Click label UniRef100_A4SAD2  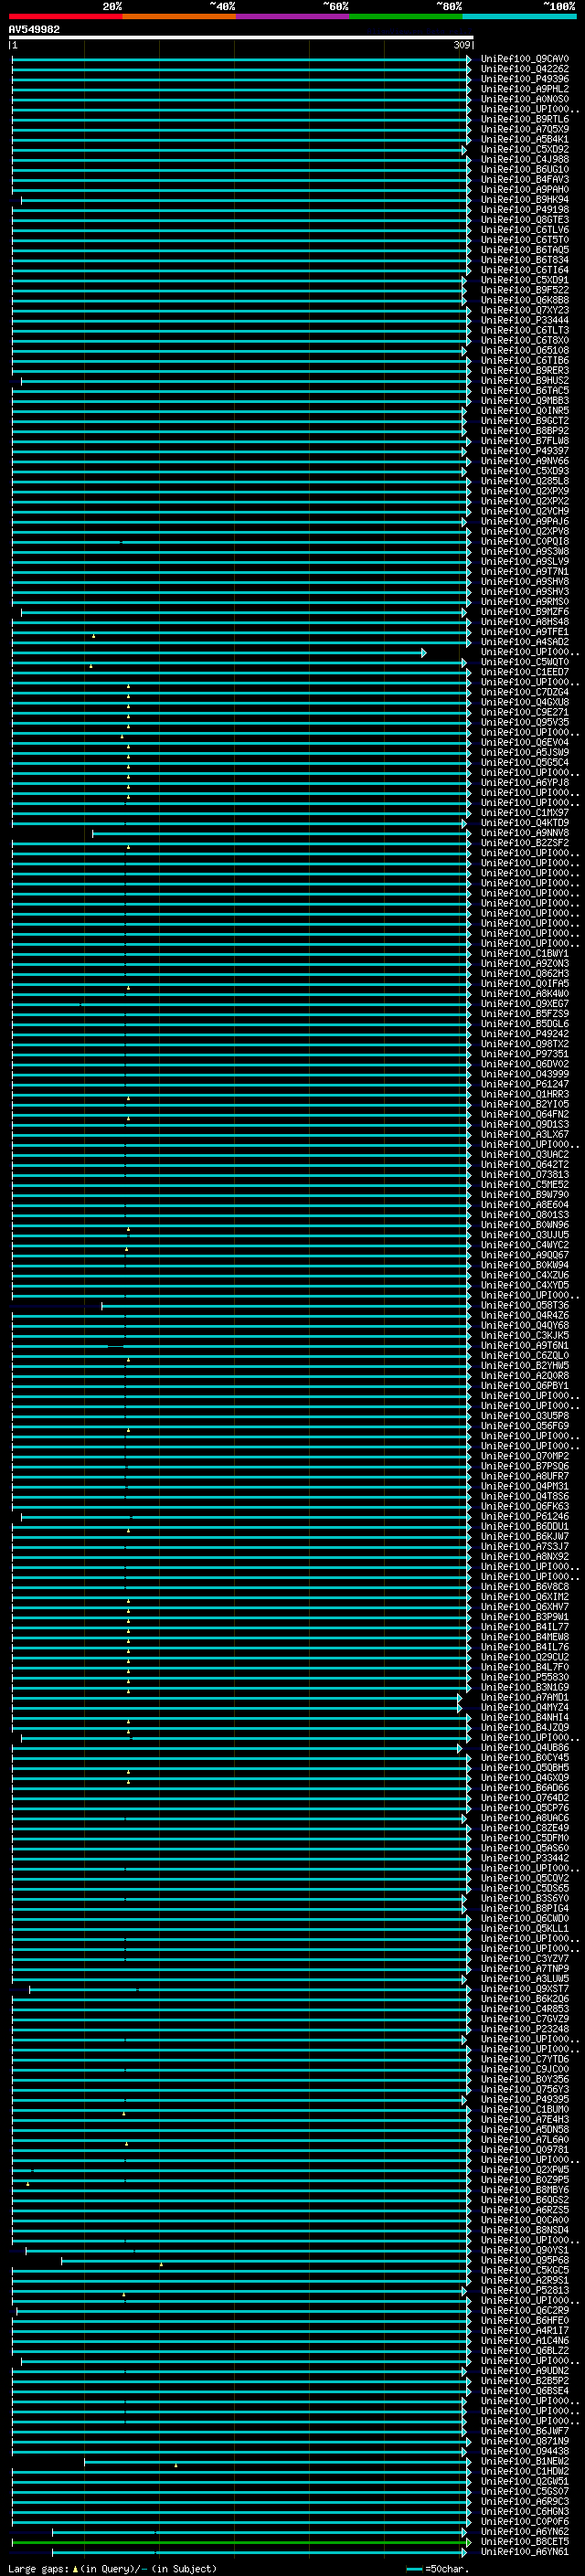[525, 642]
